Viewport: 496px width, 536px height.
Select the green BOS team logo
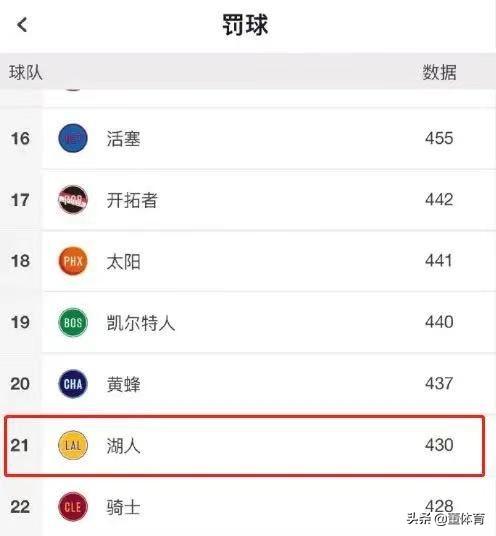click(73, 322)
